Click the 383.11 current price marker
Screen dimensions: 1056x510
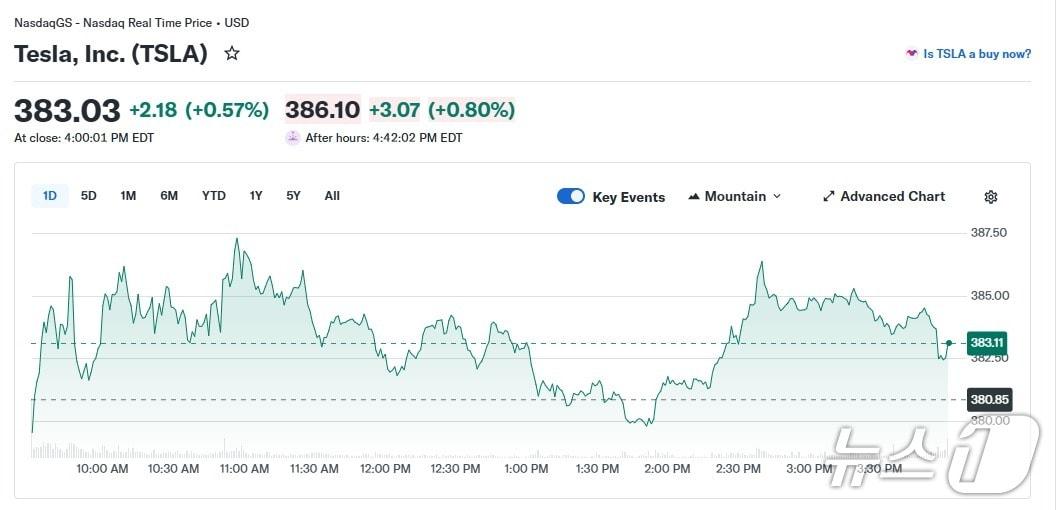[x=985, y=342]
